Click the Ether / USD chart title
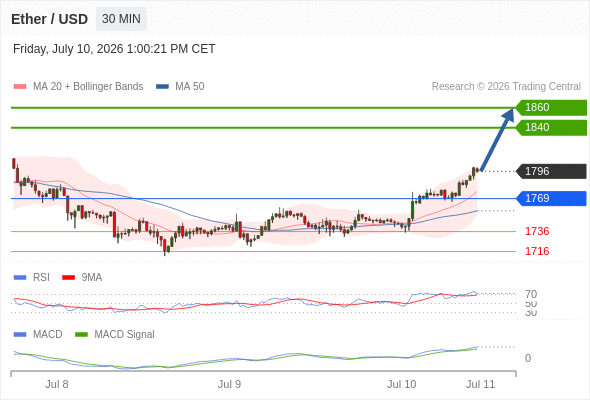The height and width of the screenshot is (400, 590). [49, 19]
